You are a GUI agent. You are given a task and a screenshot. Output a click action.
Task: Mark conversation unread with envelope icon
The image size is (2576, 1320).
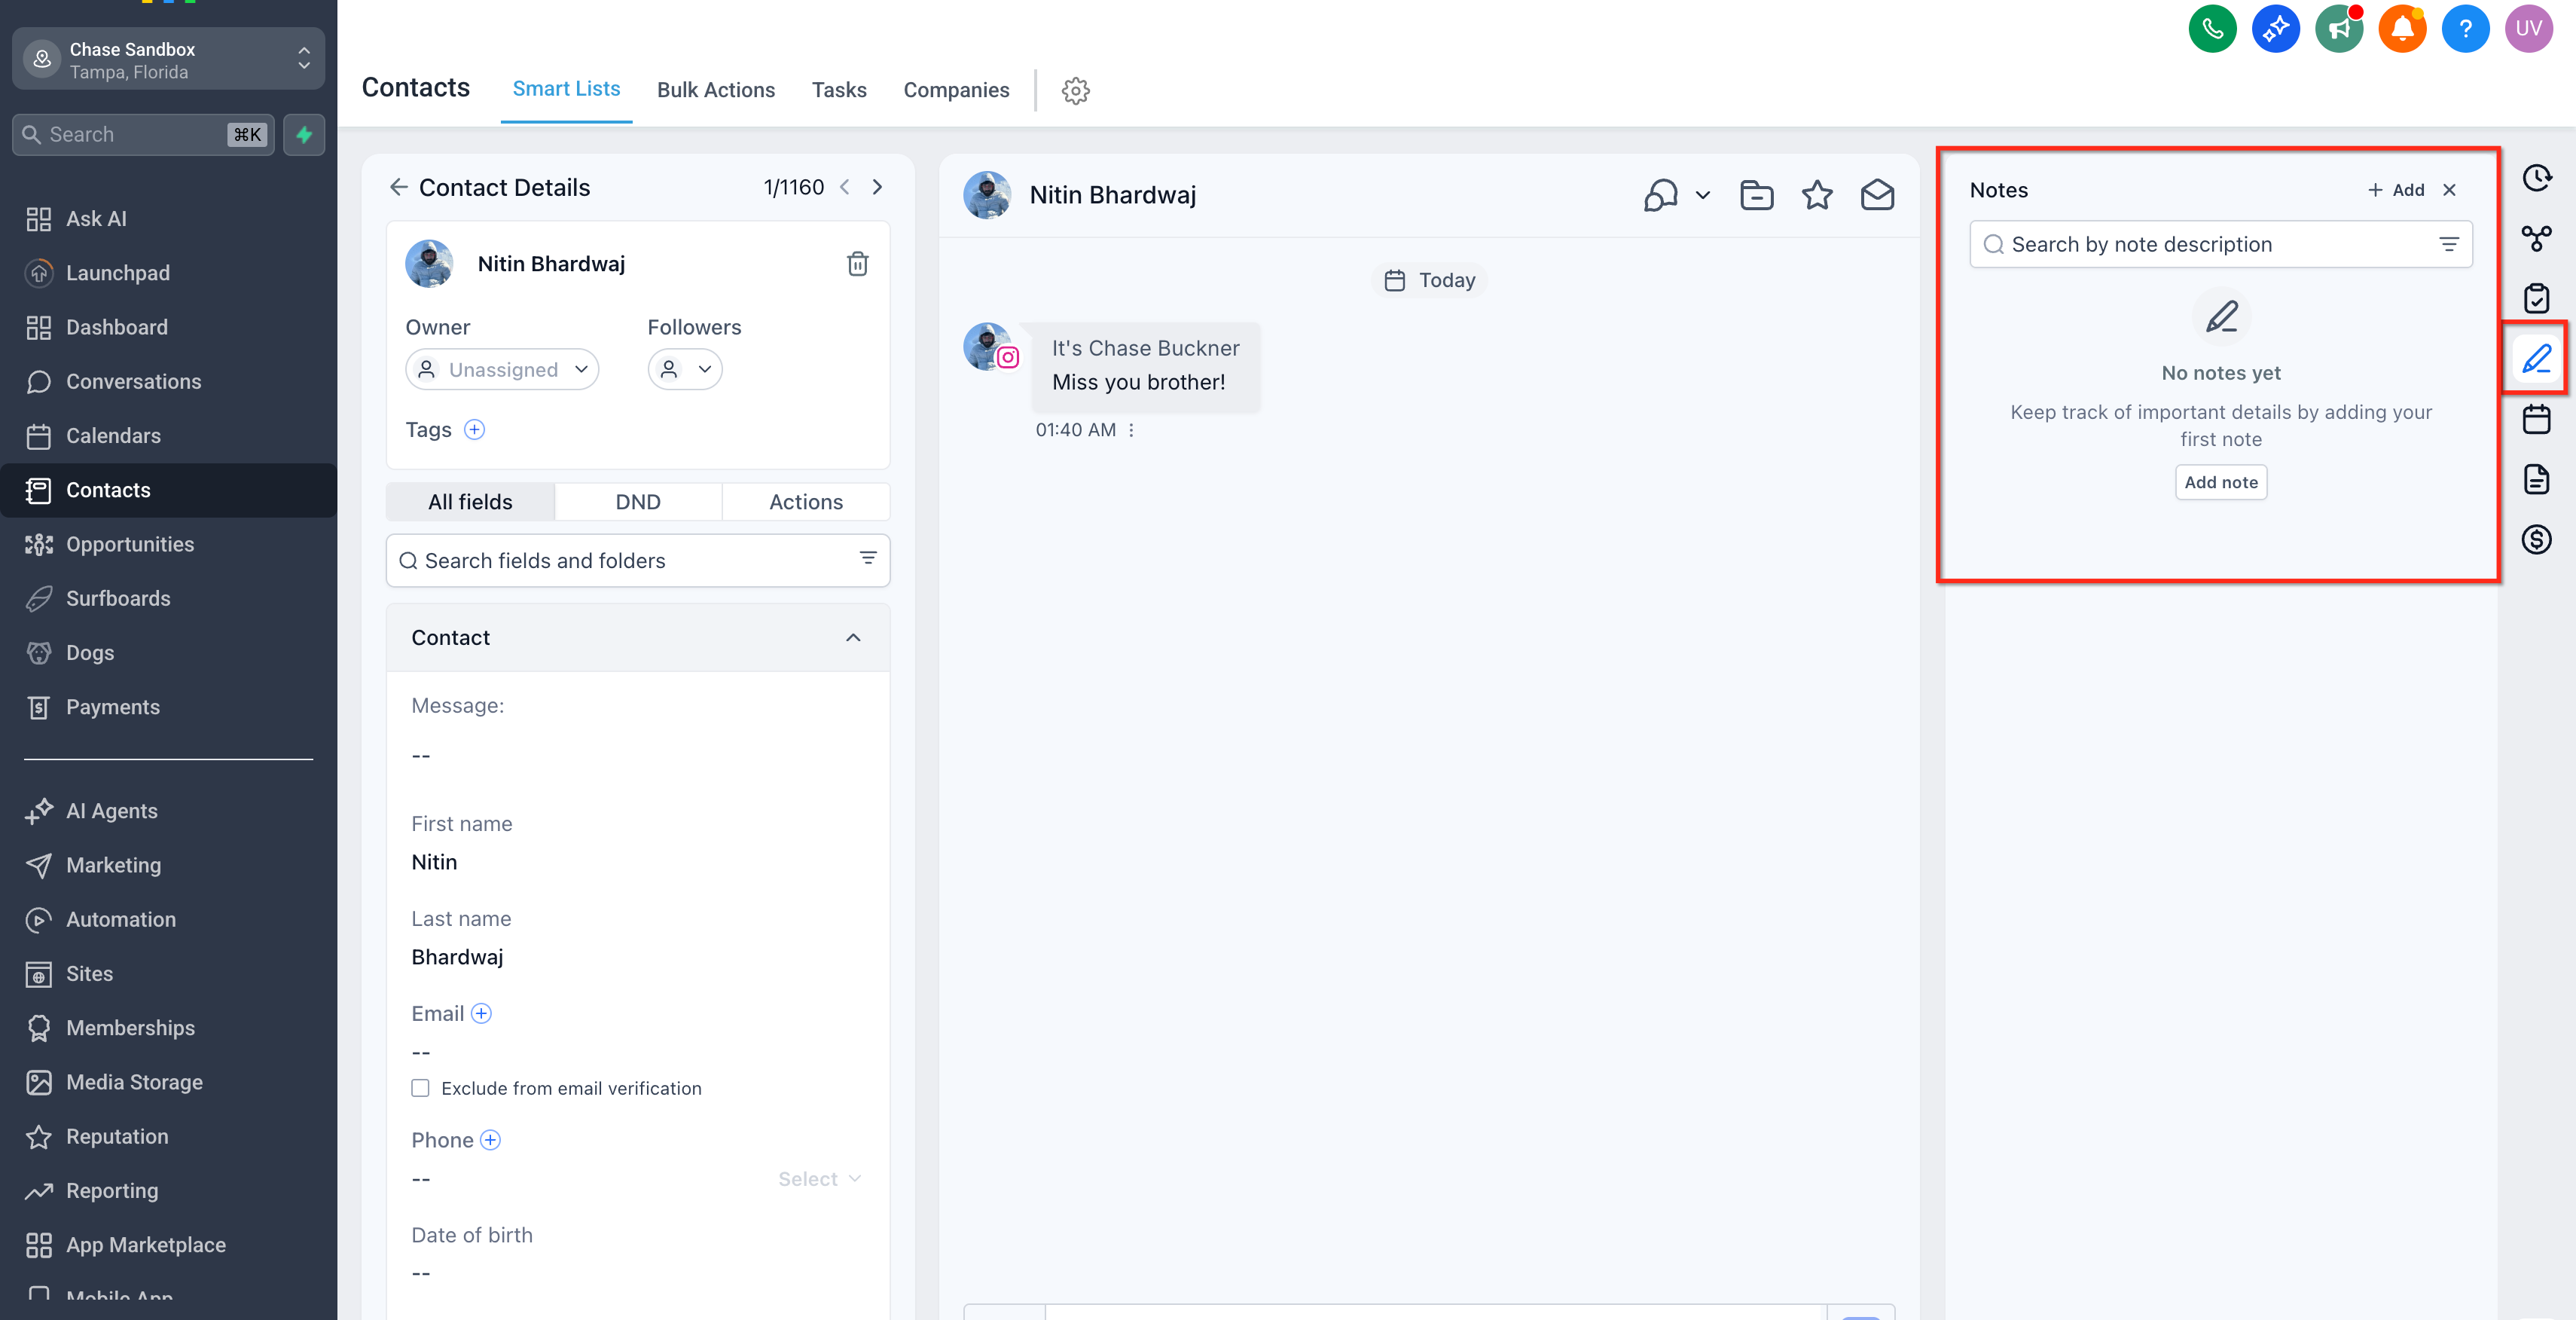1877,195
